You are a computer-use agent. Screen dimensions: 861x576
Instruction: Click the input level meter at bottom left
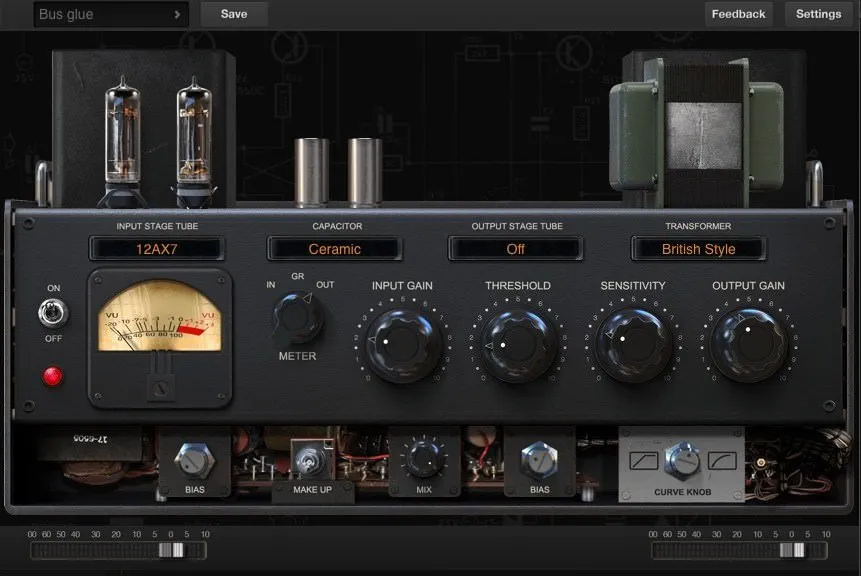[118, 550]
